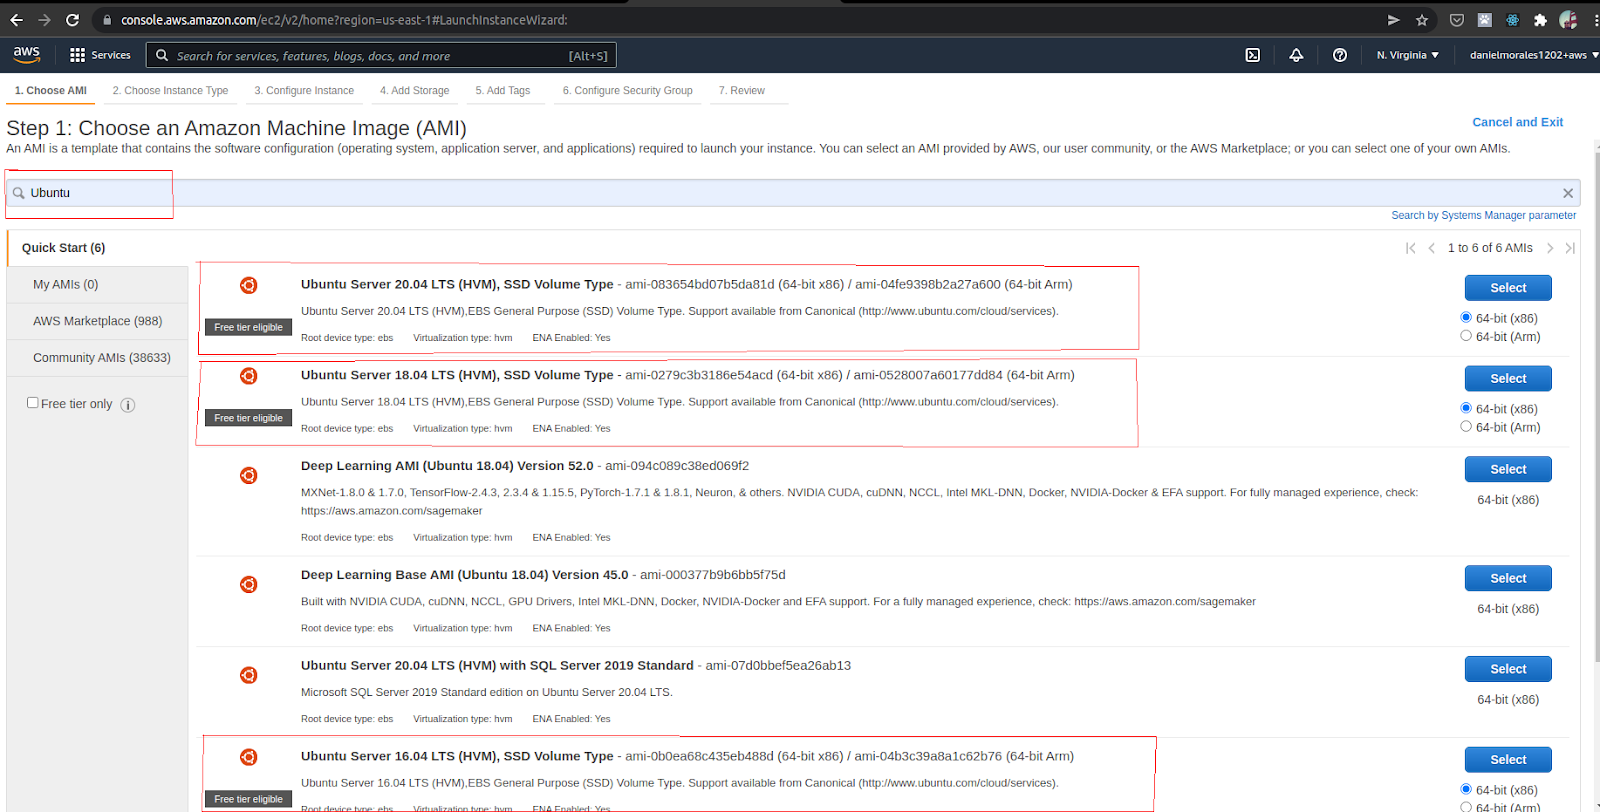Choose 64-bit (x86) for Ubuntu Server 20.04

tap(1466, 318)
